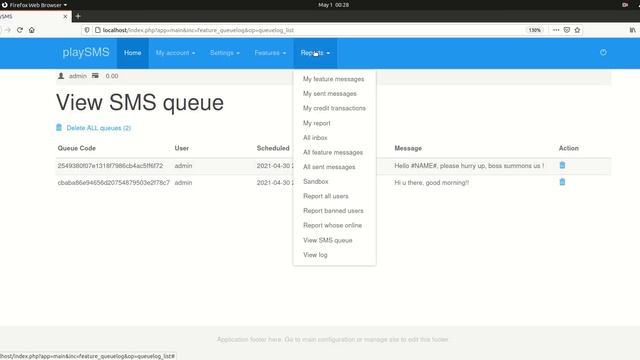This screenshot has width=640, height=360.
Task: Click Delete ALL queues (2) link
Action: coord(98,128)
